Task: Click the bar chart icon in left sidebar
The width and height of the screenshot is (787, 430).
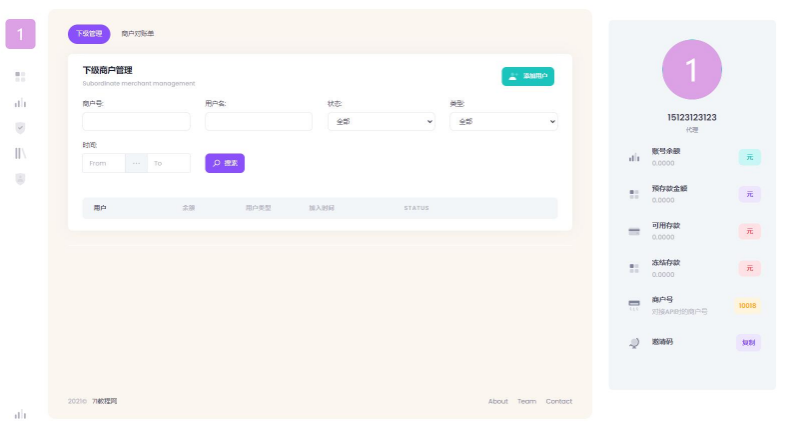Action: point(20,102)
